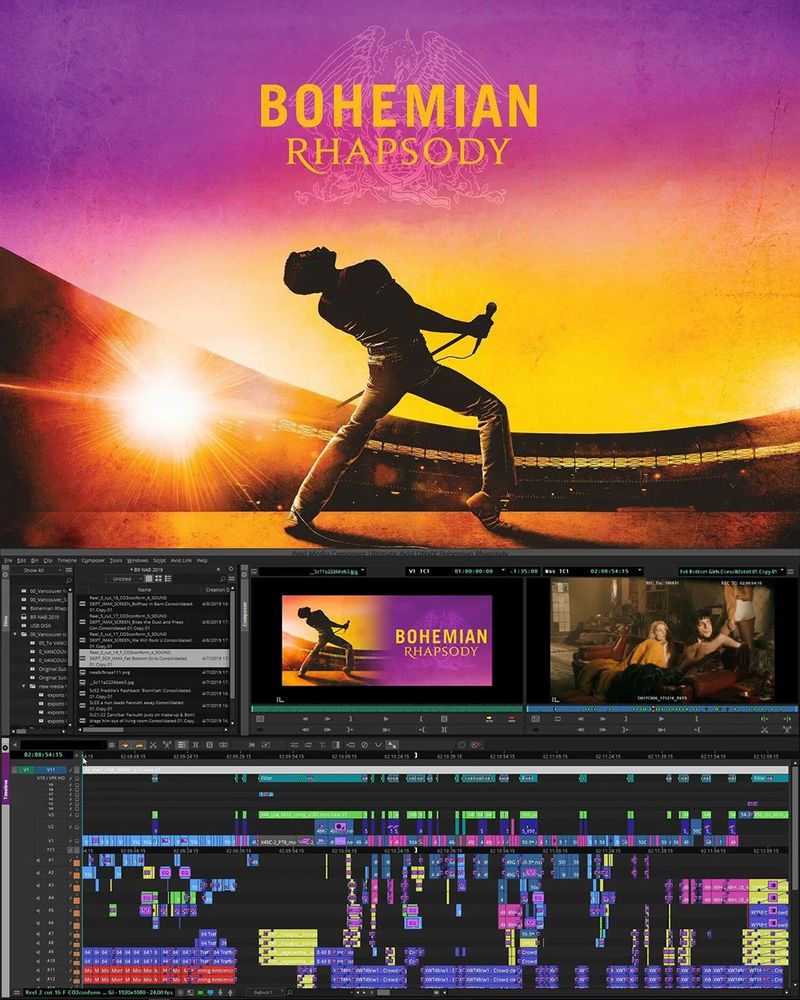This screenshot has height=1000, width=800.
Task: Select Sc52 Freddie's flashback Bismillah clip row
Action: point(153,693)
